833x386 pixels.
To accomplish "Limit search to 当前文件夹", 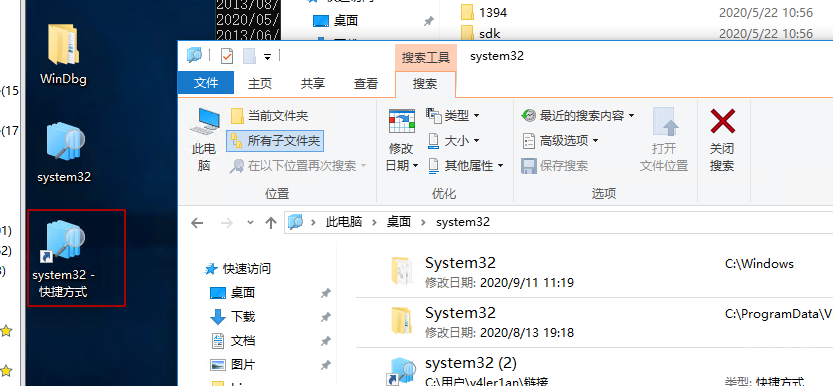I will [x=269, y=115].
